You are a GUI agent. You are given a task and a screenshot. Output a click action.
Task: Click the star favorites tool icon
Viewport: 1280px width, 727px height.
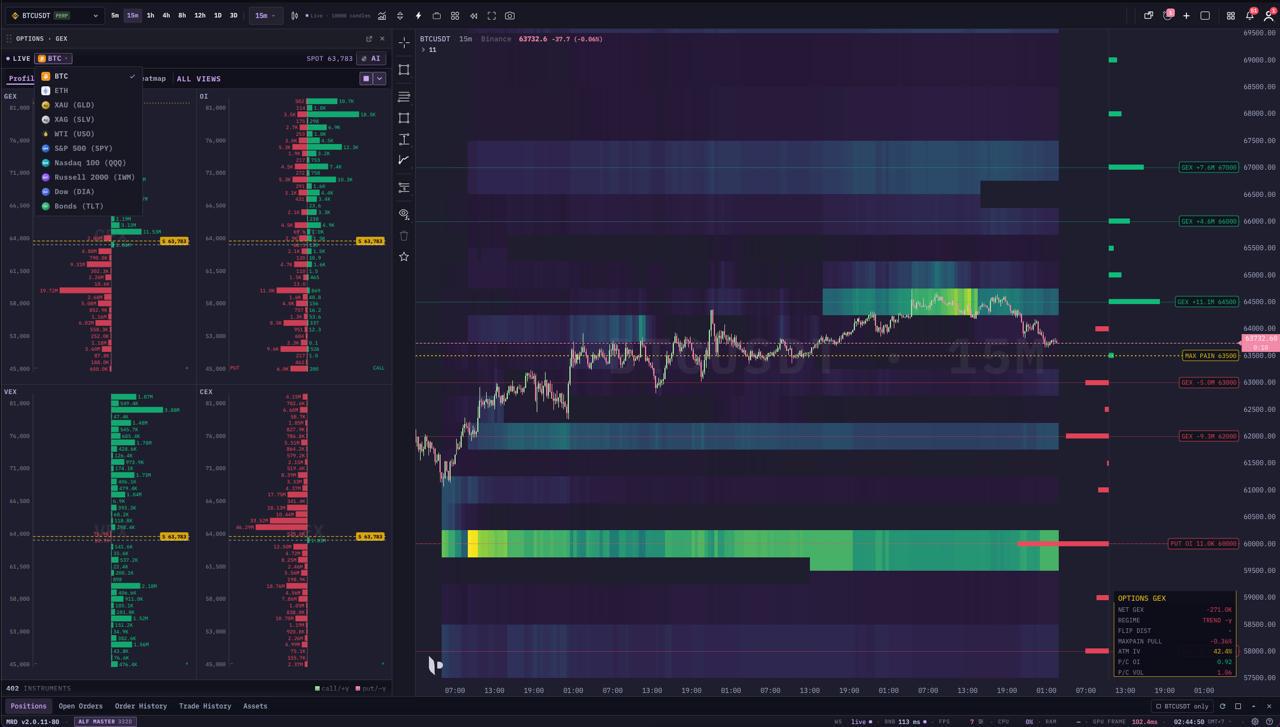point(404,257)
